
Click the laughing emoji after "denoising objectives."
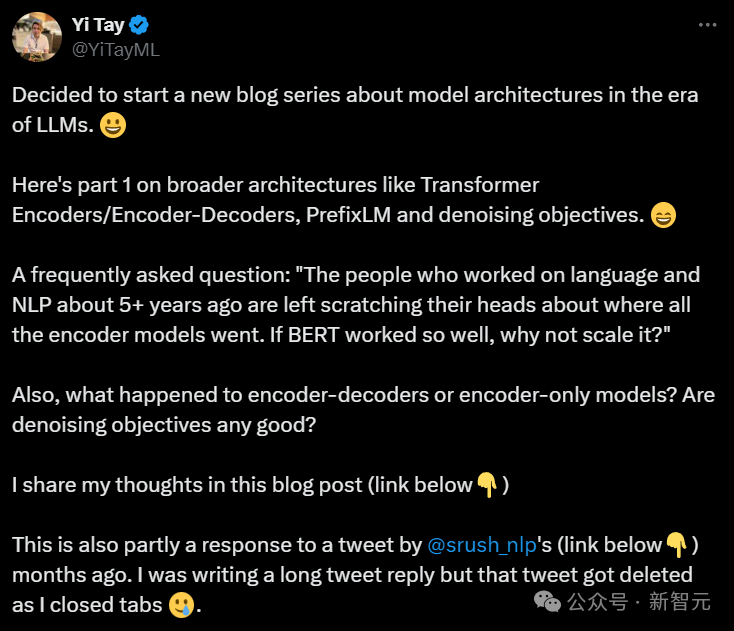coord(662,215)
